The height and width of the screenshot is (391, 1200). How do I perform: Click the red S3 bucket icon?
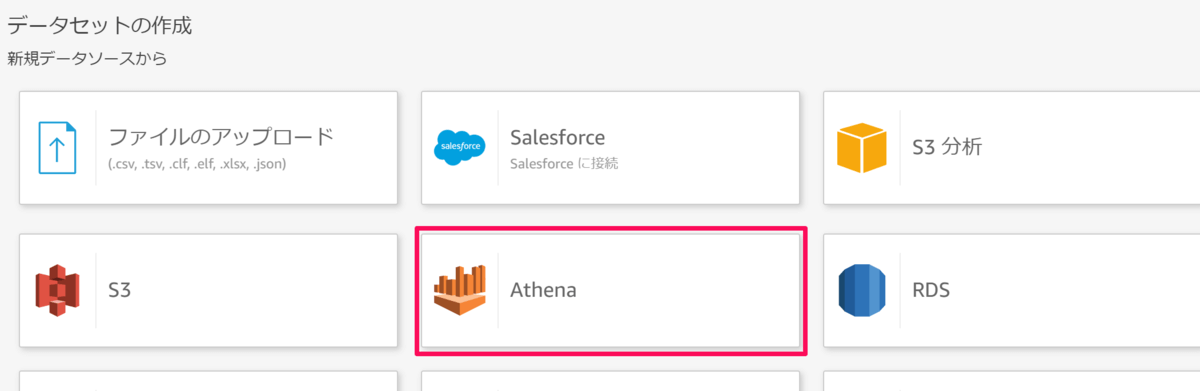pyautogui.click(x=58, y=291)
